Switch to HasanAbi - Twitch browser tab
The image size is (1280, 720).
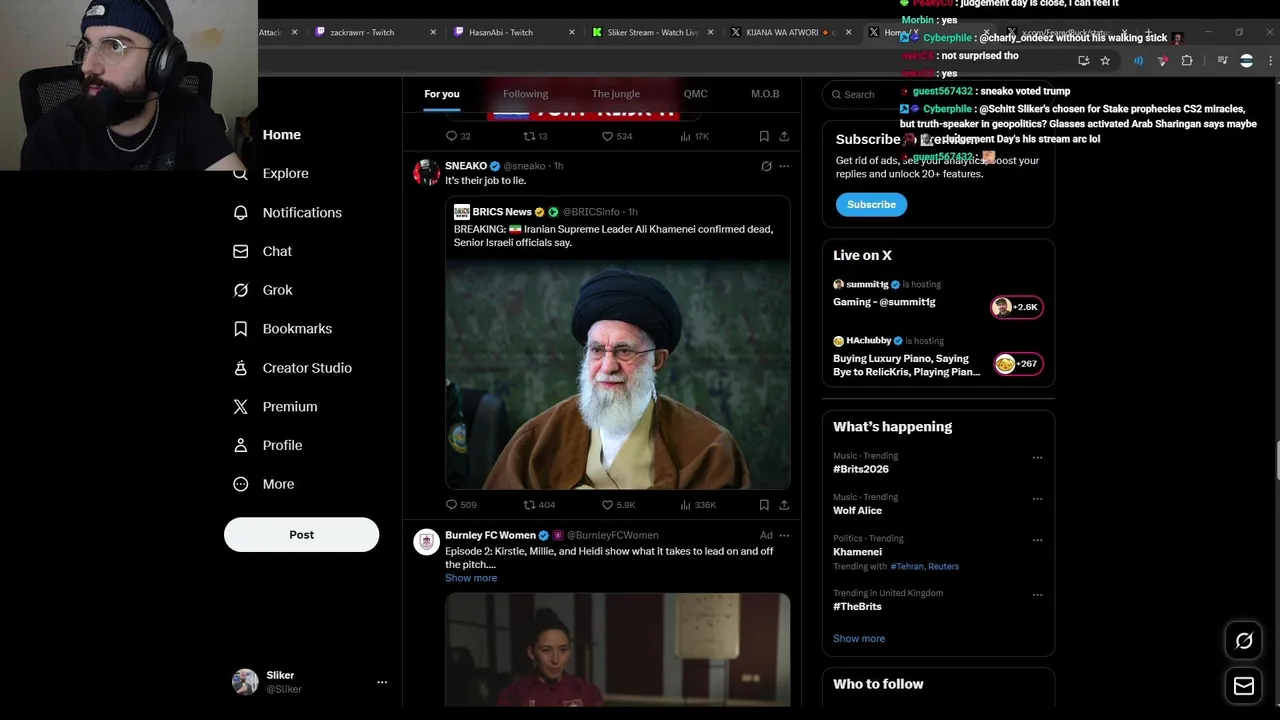[511, 32]
